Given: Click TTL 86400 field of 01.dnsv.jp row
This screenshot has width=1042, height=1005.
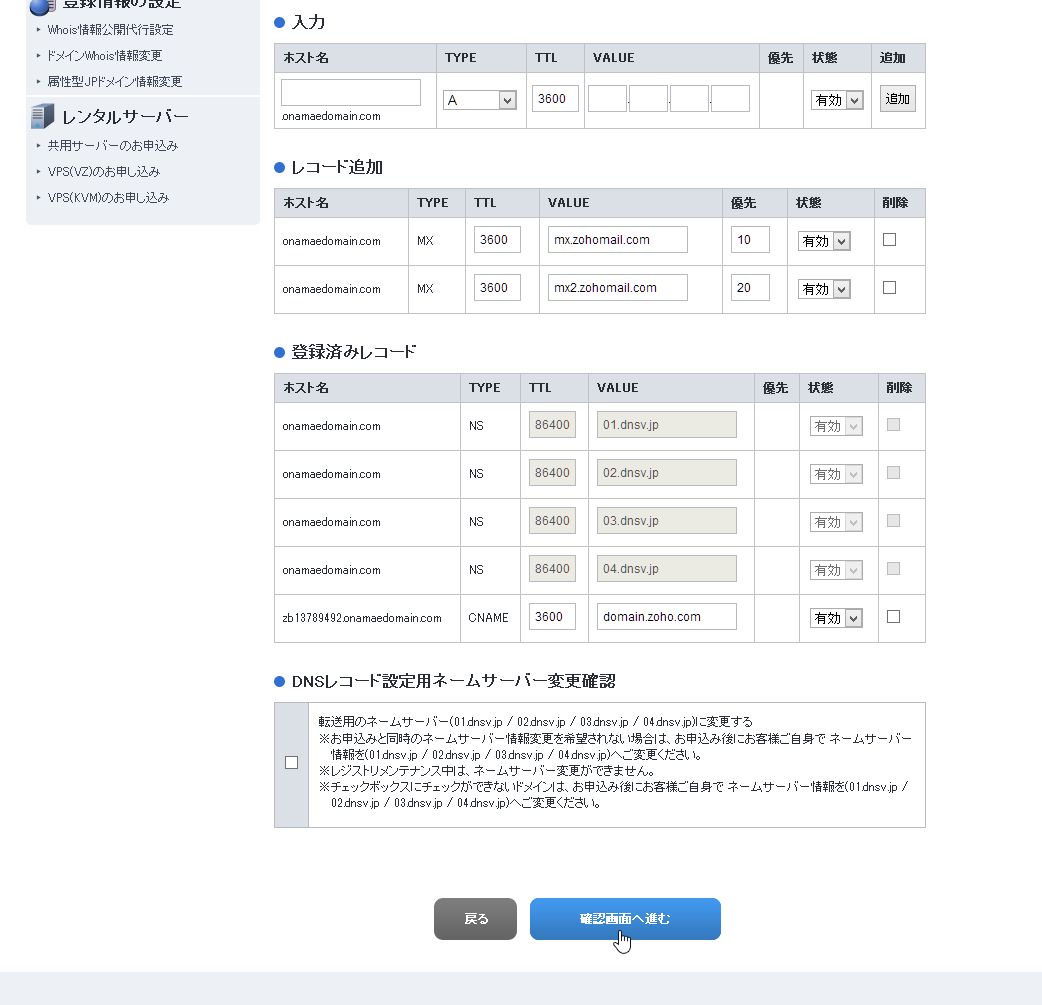Looking at the screenshot, I should click(x=552, y=425).
